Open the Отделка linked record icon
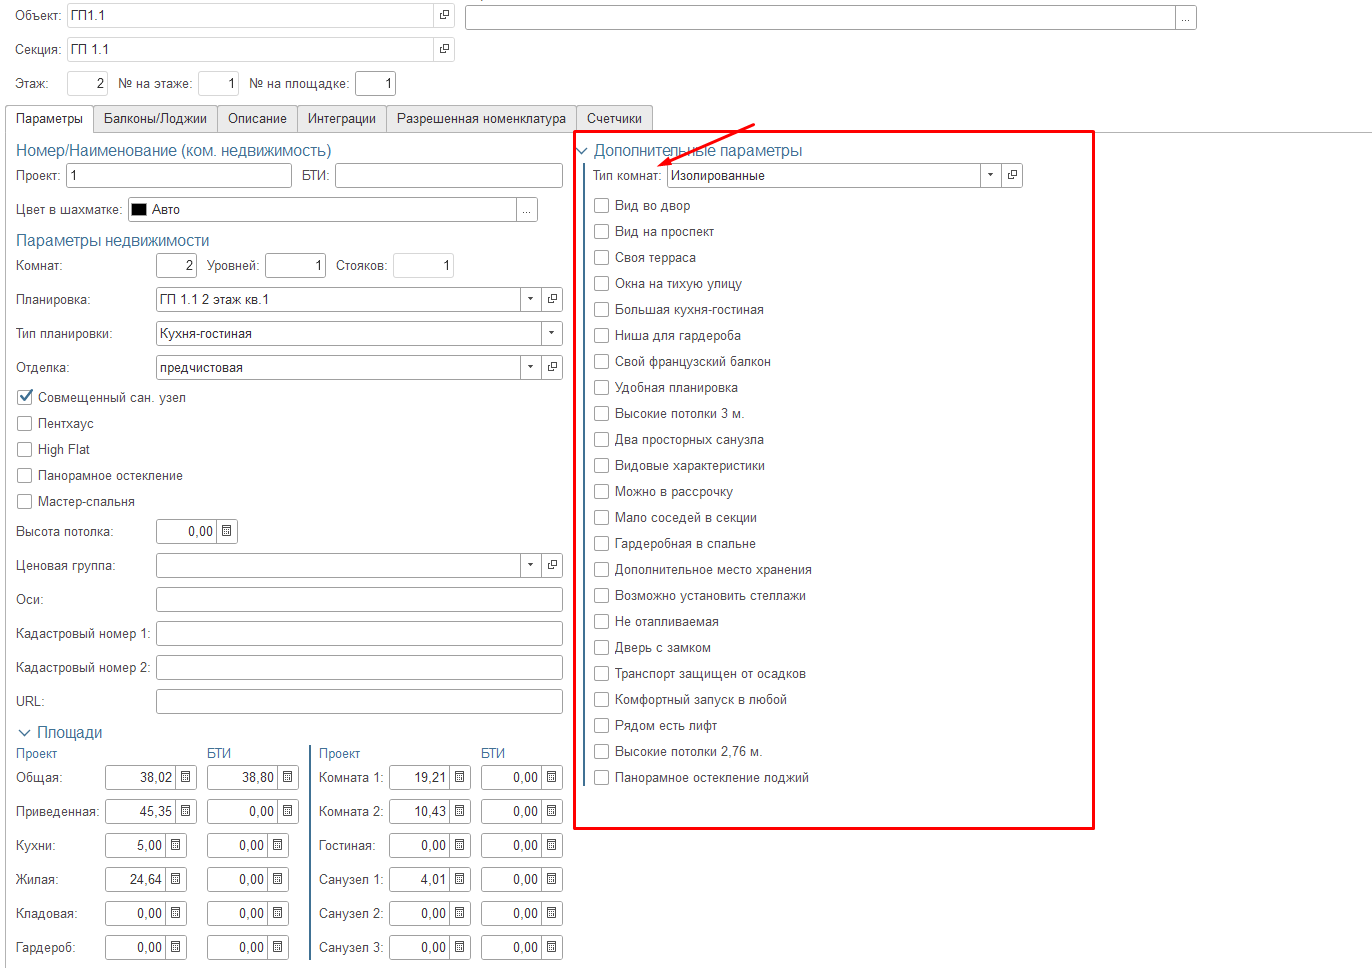The image size is (1372, 977). pyautogui.click(x=552, y=367)
